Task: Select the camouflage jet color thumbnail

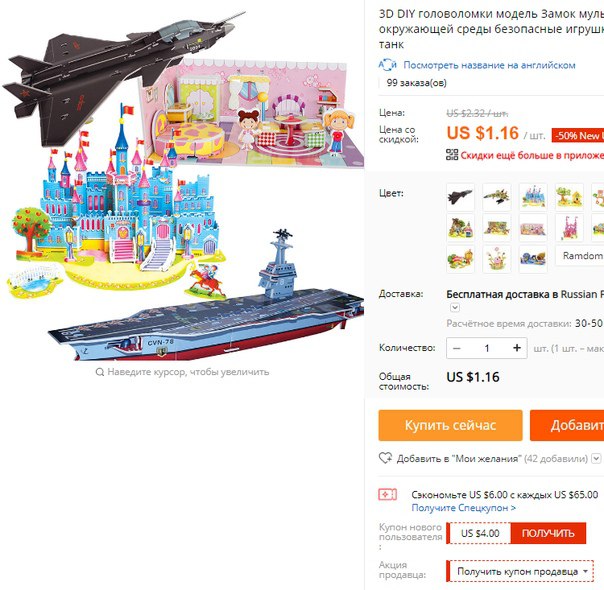Action: coord(497,197)
